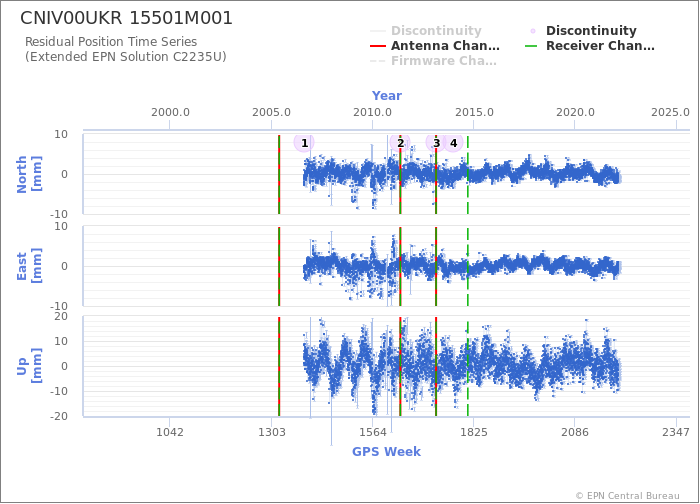
Task: Click the EPN Central Bureau credit
Action: 628,496
